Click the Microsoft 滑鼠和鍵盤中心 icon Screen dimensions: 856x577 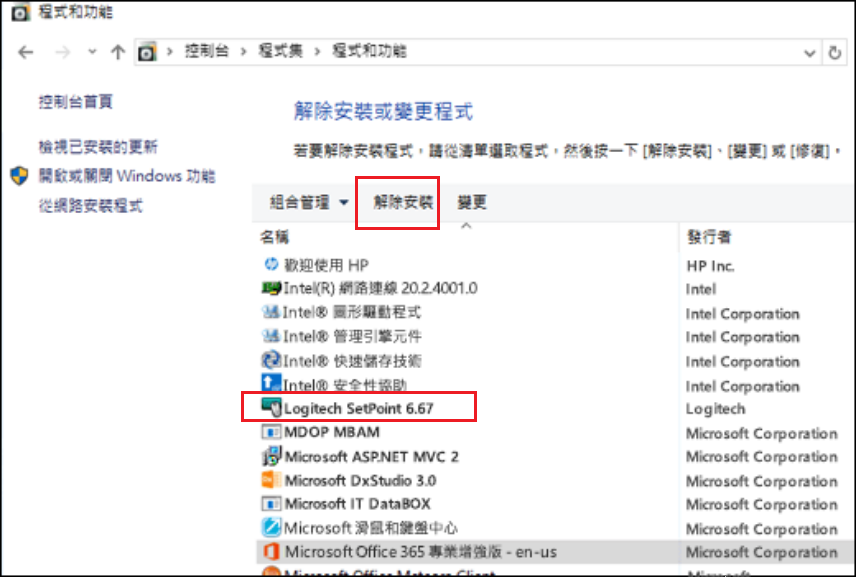271,527
